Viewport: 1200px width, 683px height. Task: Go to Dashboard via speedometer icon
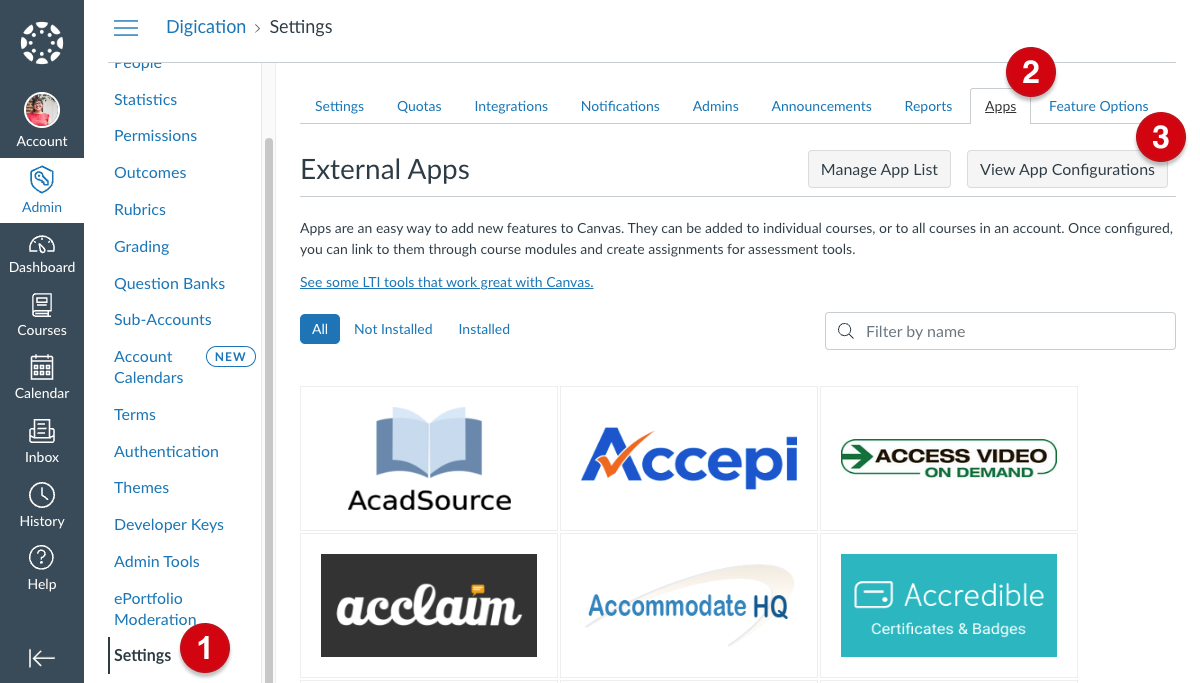(x=42, y=245)
